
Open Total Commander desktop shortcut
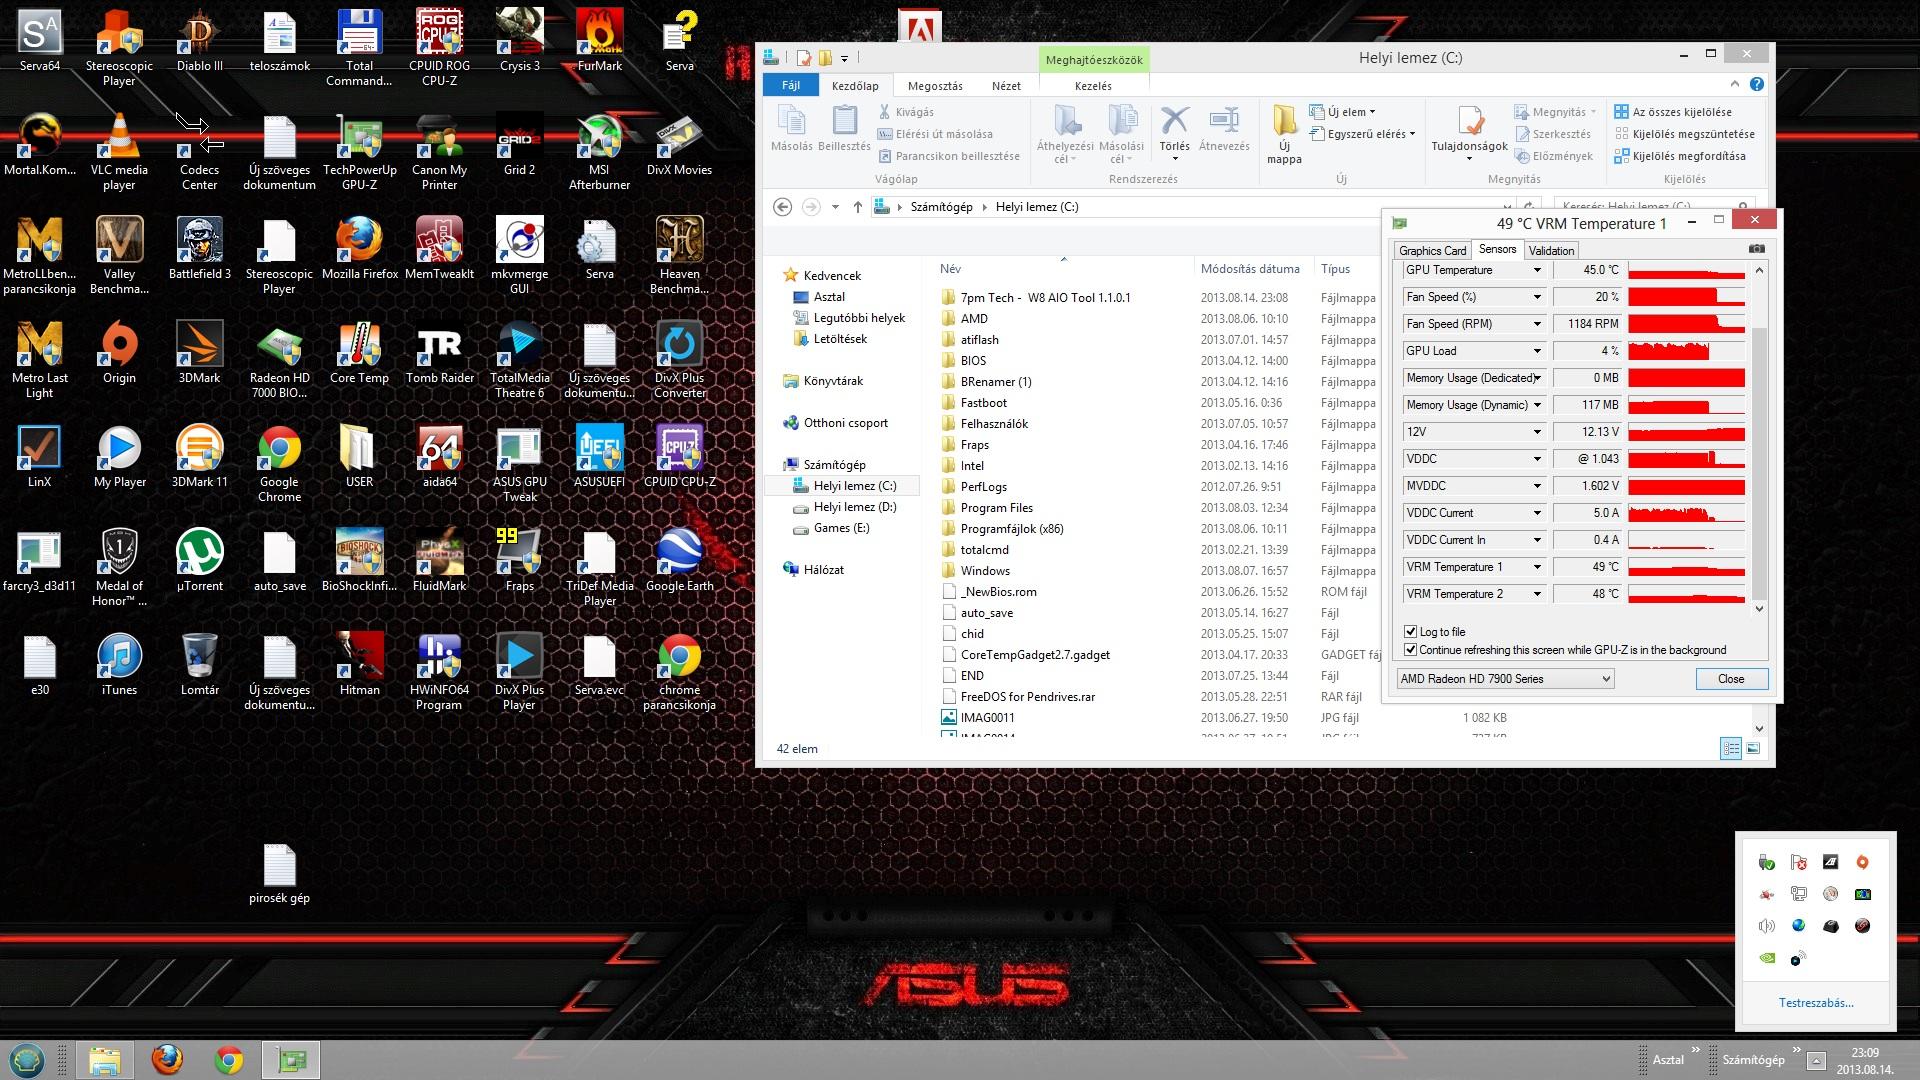pyautogui.click(x=359, y=48)
